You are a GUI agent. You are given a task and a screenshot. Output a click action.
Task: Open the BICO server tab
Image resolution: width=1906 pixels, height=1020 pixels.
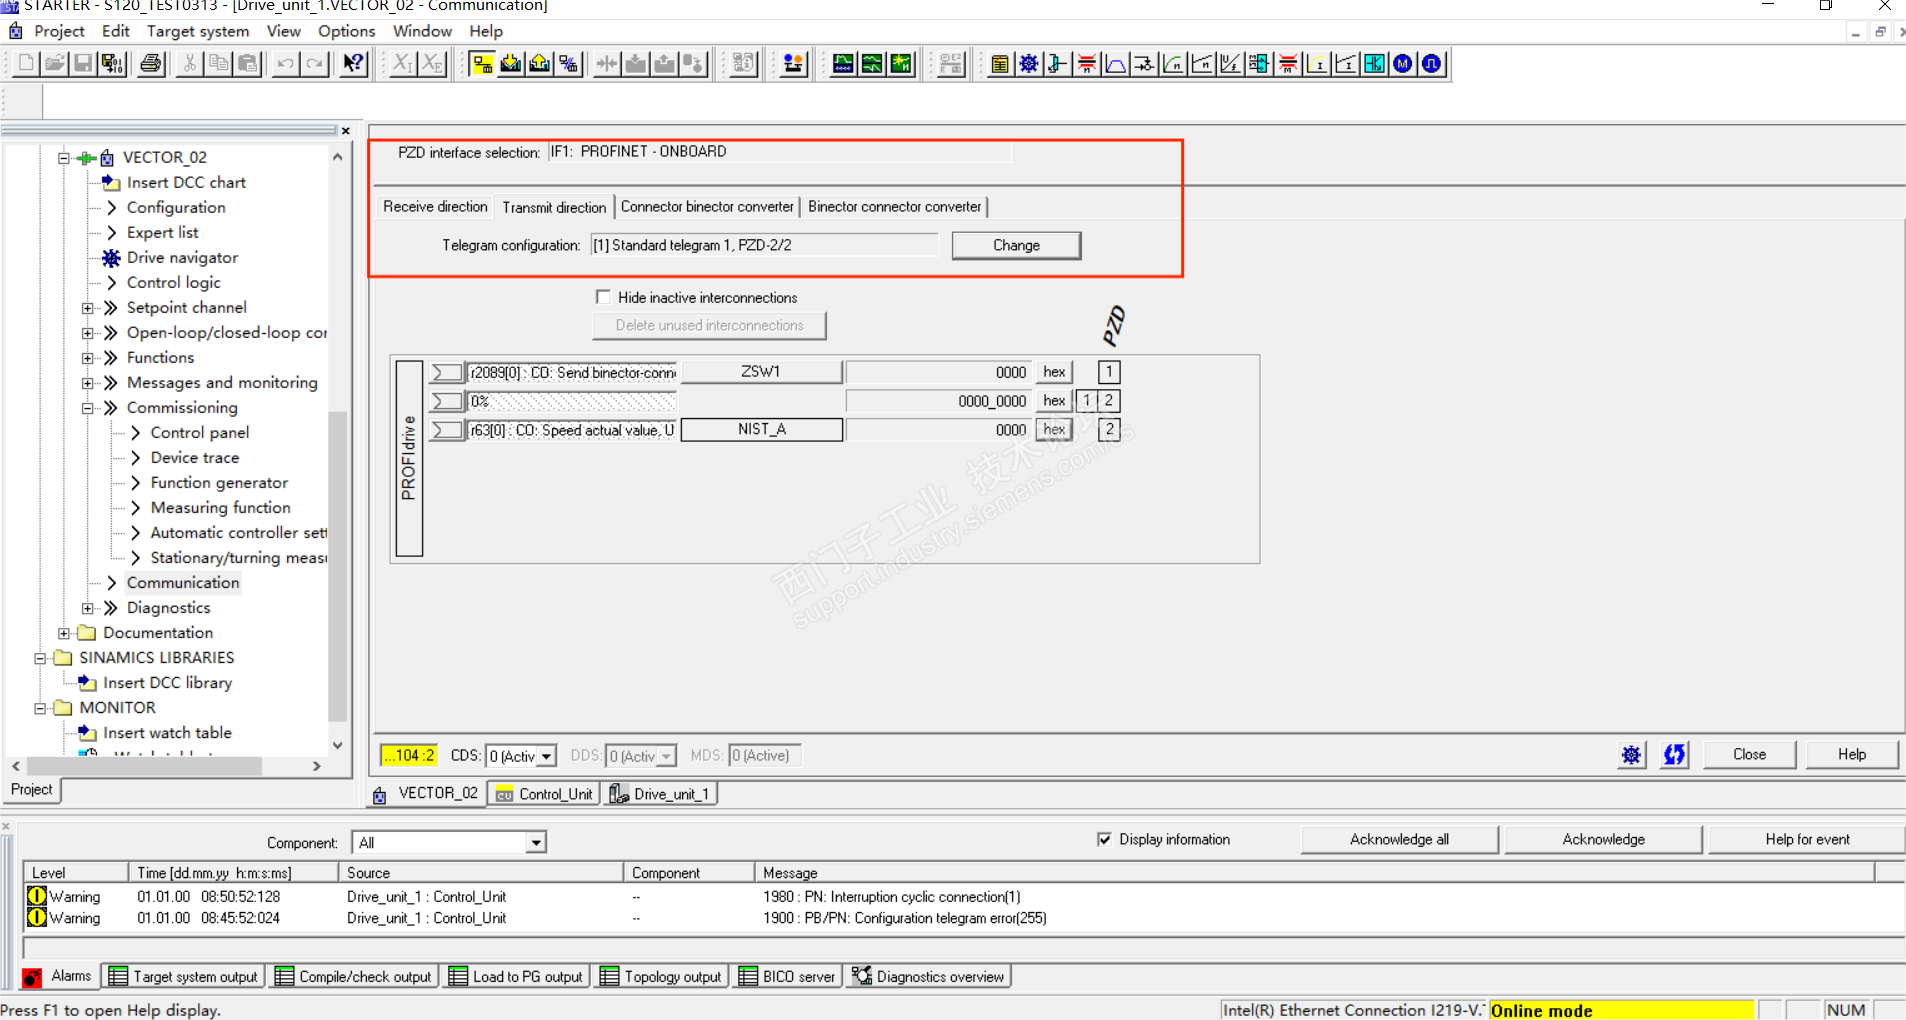point(788,976)
